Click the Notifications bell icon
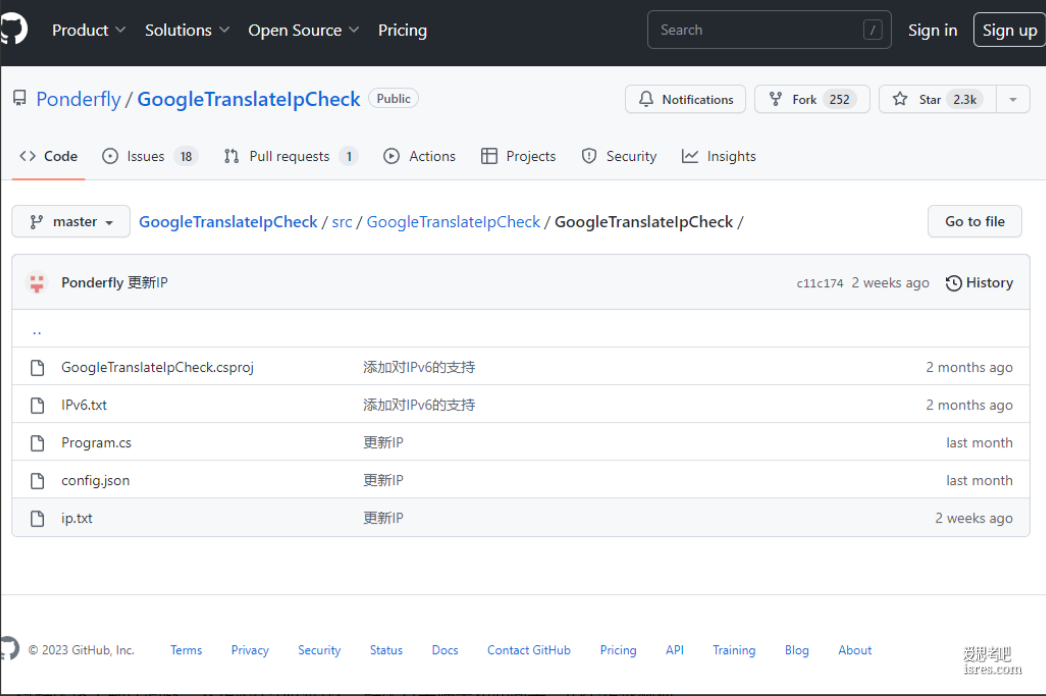This screenshot has width=1046, height=696. click(x=646, y=99)
